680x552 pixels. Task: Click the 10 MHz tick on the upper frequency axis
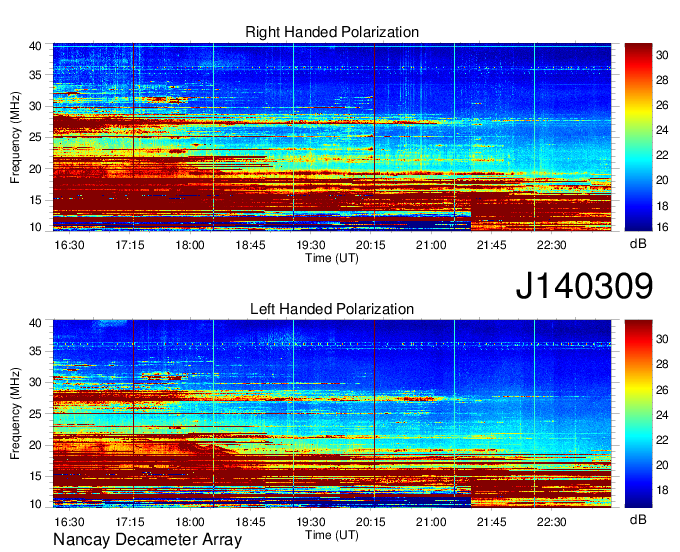(x=35, y=227)
